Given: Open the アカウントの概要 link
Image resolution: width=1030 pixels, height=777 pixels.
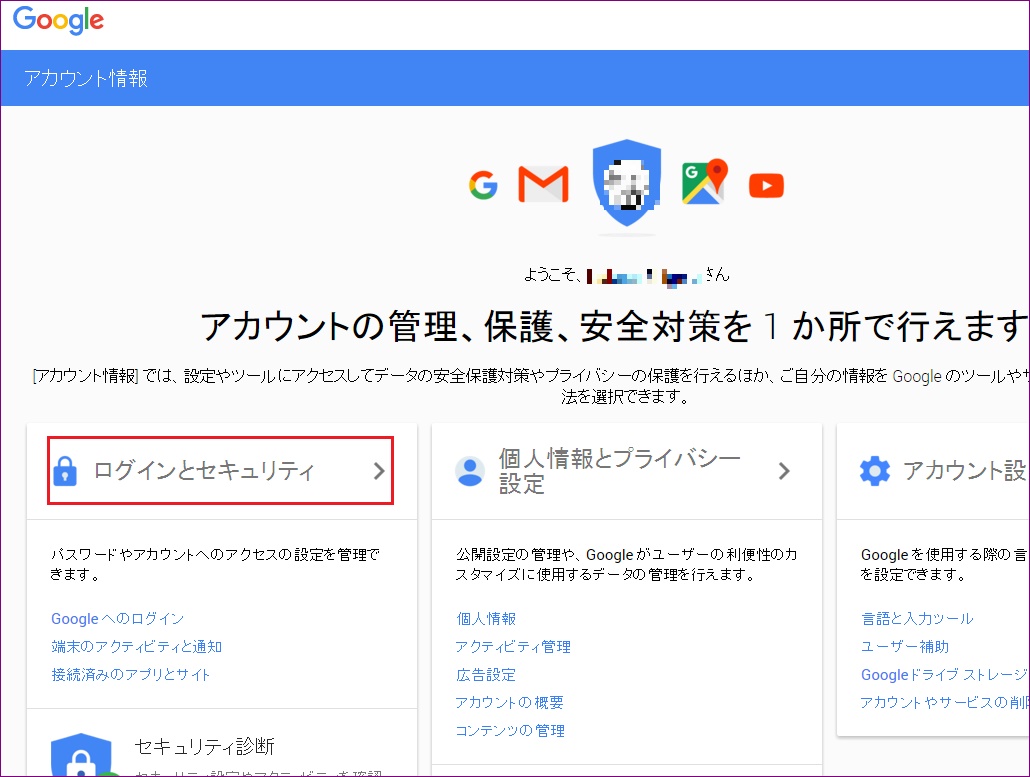Looking at the screenshot, I should pyautogui.click(x=509, y=703).
